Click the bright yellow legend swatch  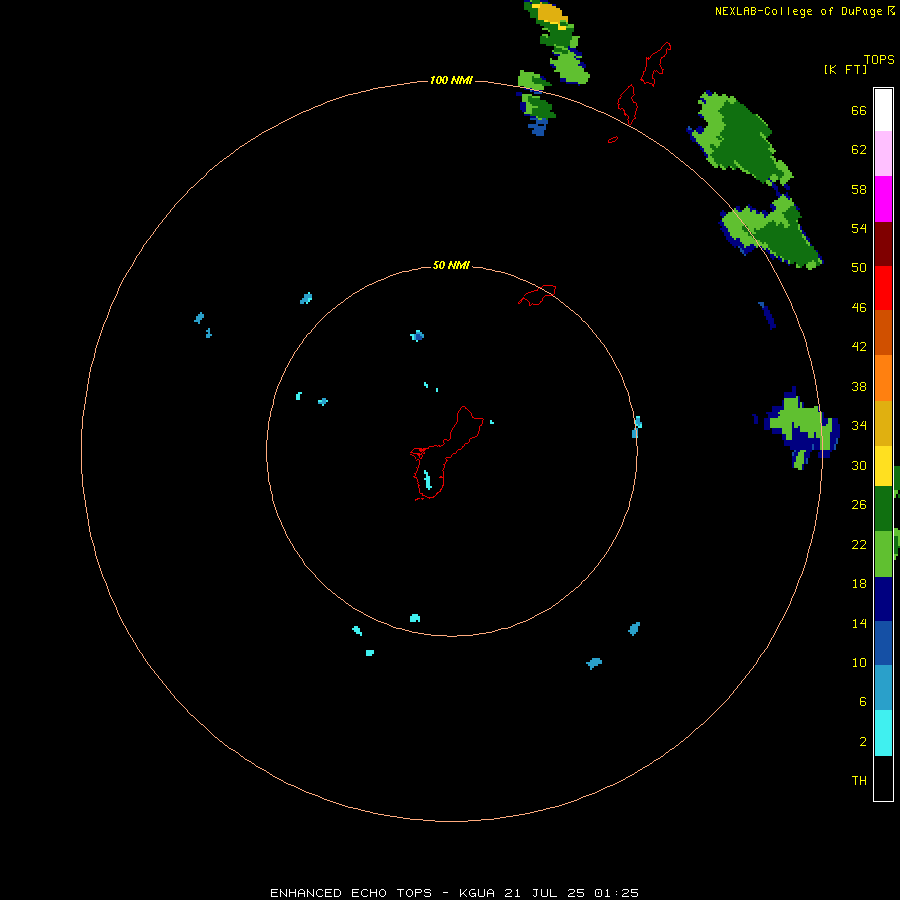[x=883, y=465]
